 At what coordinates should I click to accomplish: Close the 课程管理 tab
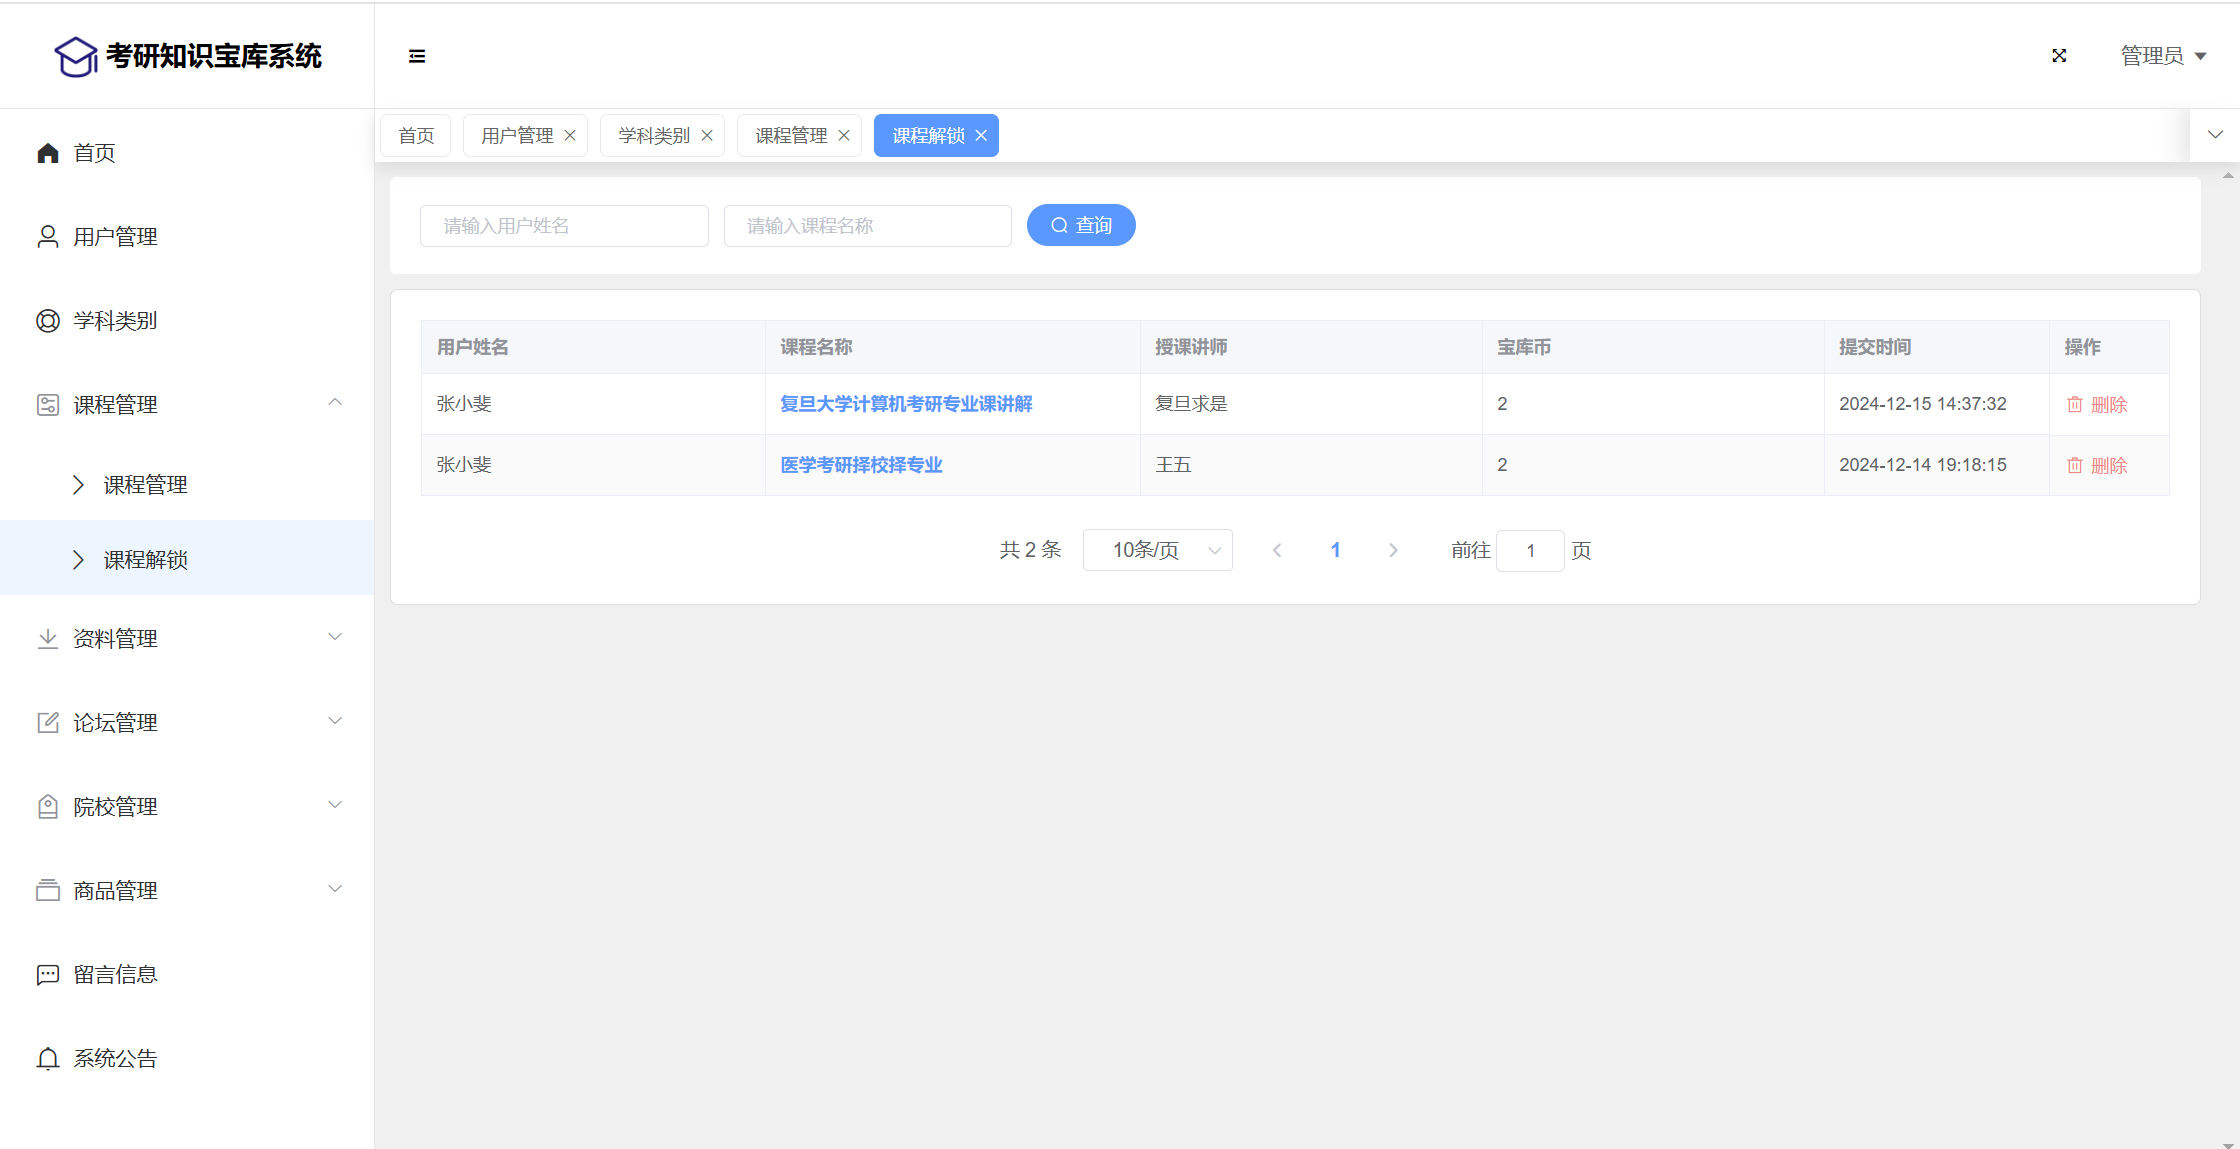click(x=844, y=136)
